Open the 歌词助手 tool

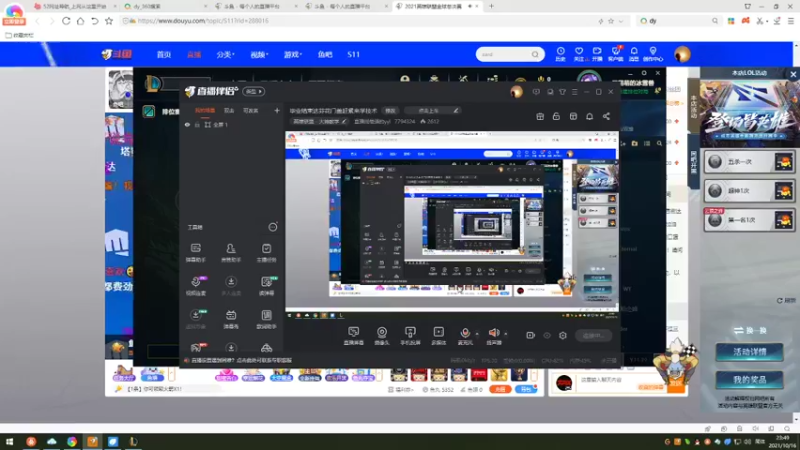pyautogui.click(x=266, y=319)
